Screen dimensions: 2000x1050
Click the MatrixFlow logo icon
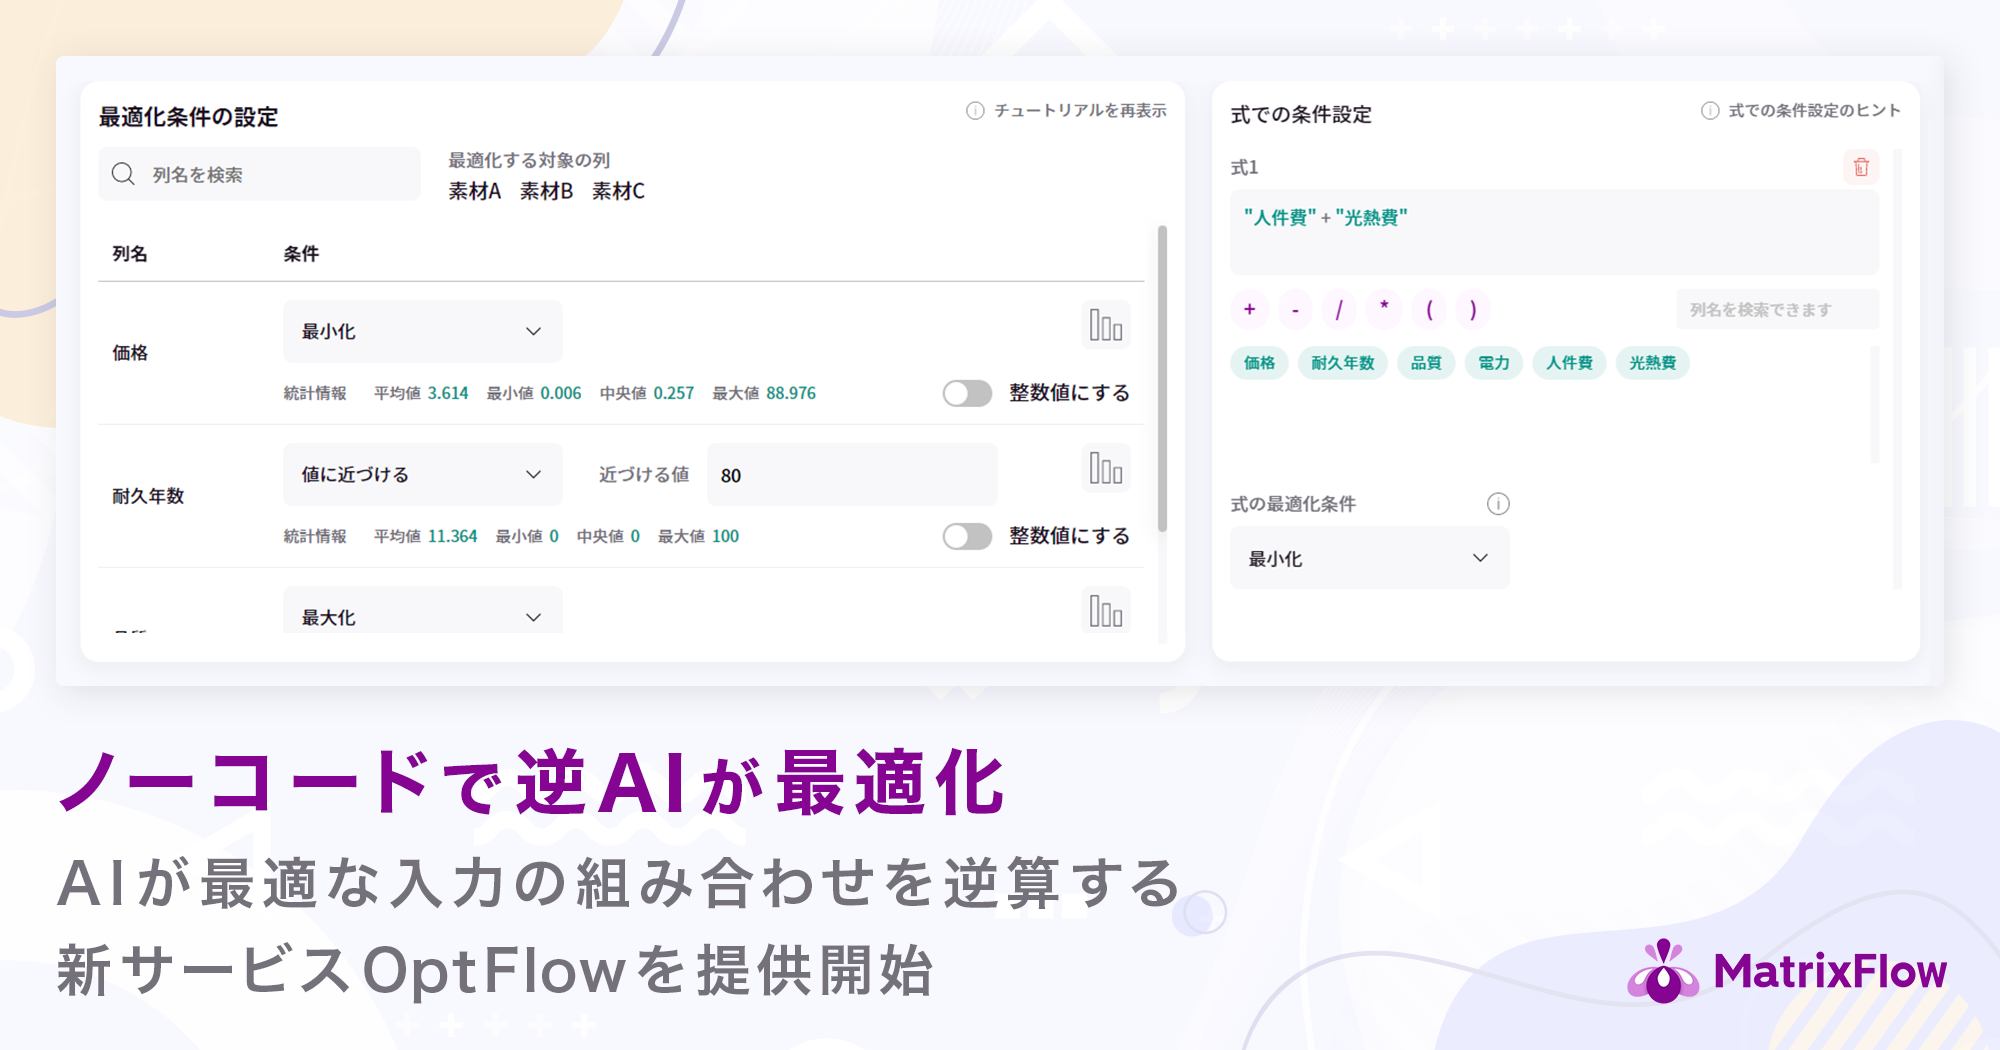1663,969
